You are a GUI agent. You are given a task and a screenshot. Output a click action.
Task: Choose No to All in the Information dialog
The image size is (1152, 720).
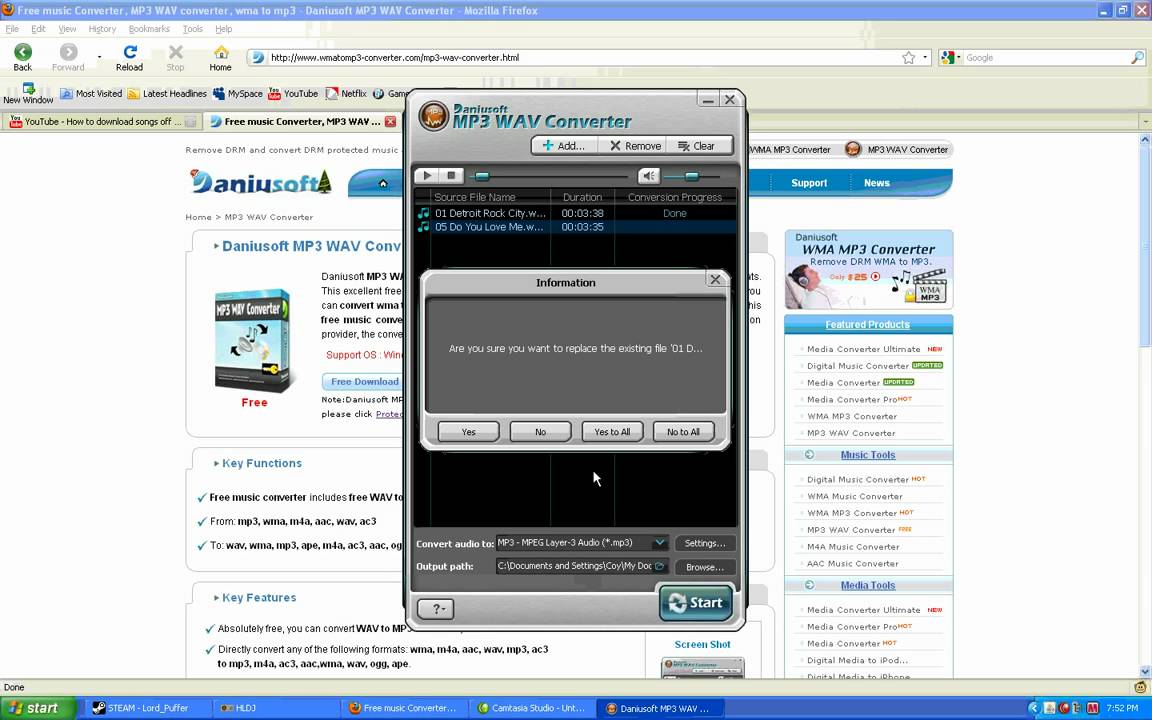point(683,431)
